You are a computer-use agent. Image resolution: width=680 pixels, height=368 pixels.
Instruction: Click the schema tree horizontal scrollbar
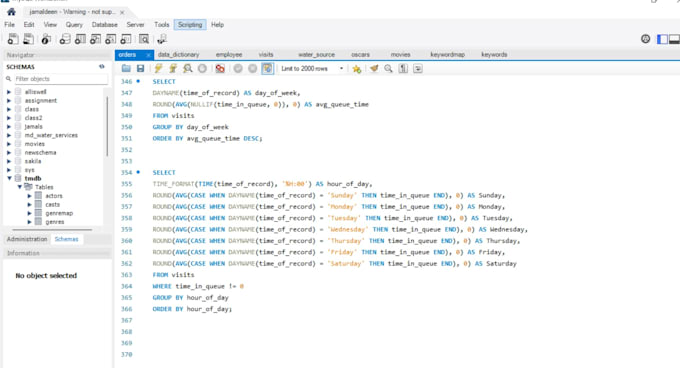(52, 230)
